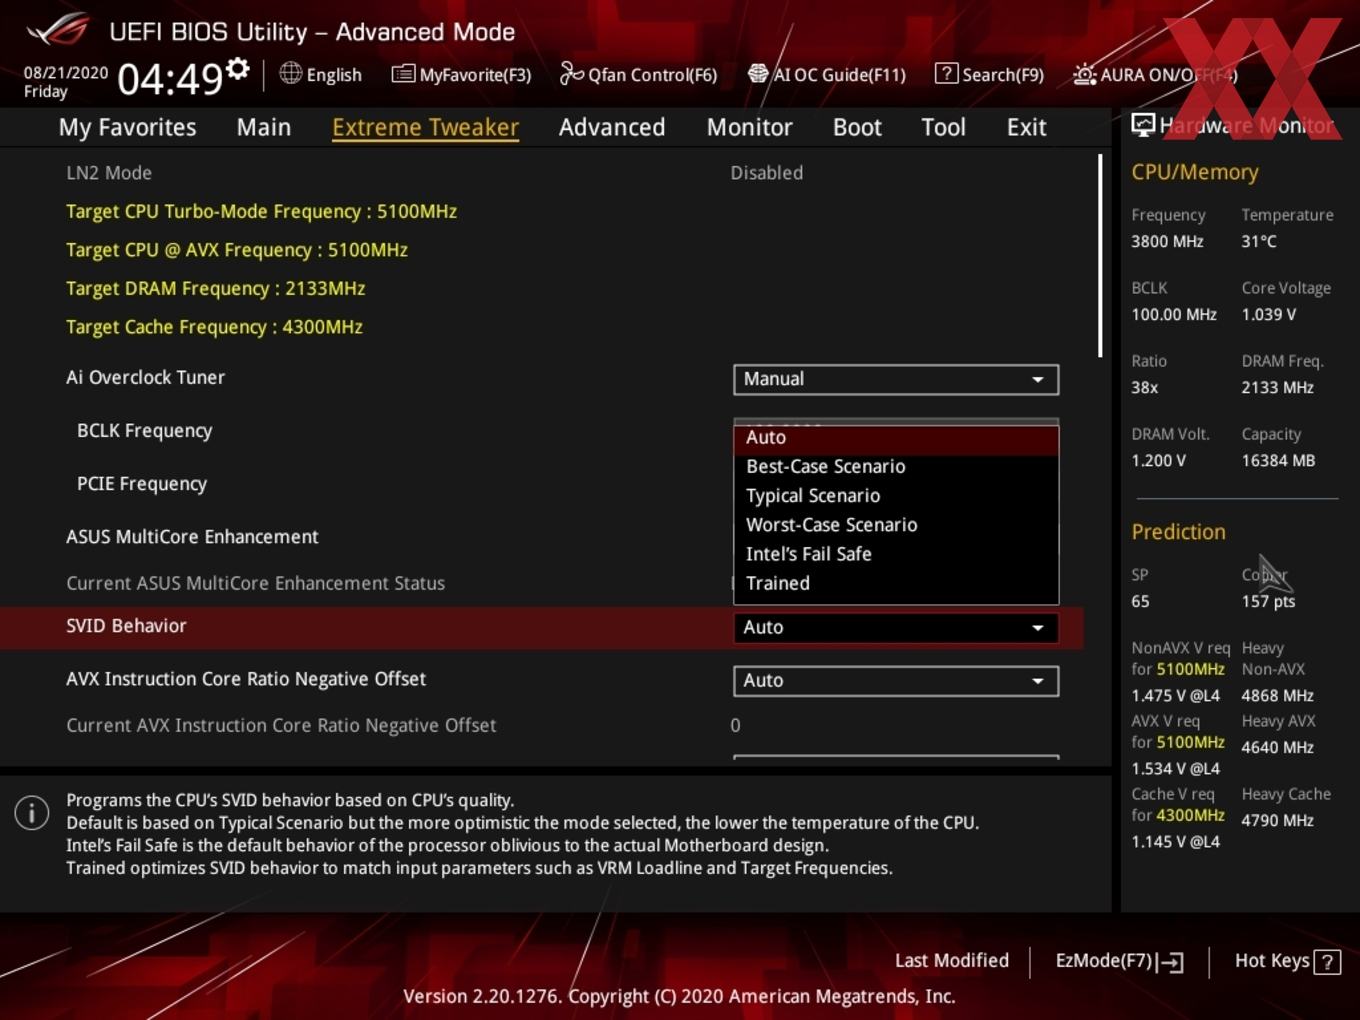Viewport: 1360px width, 1020px height.
Task: Click the LN2 Mode row
Action: pyautogui.click(x=540, y=173)
